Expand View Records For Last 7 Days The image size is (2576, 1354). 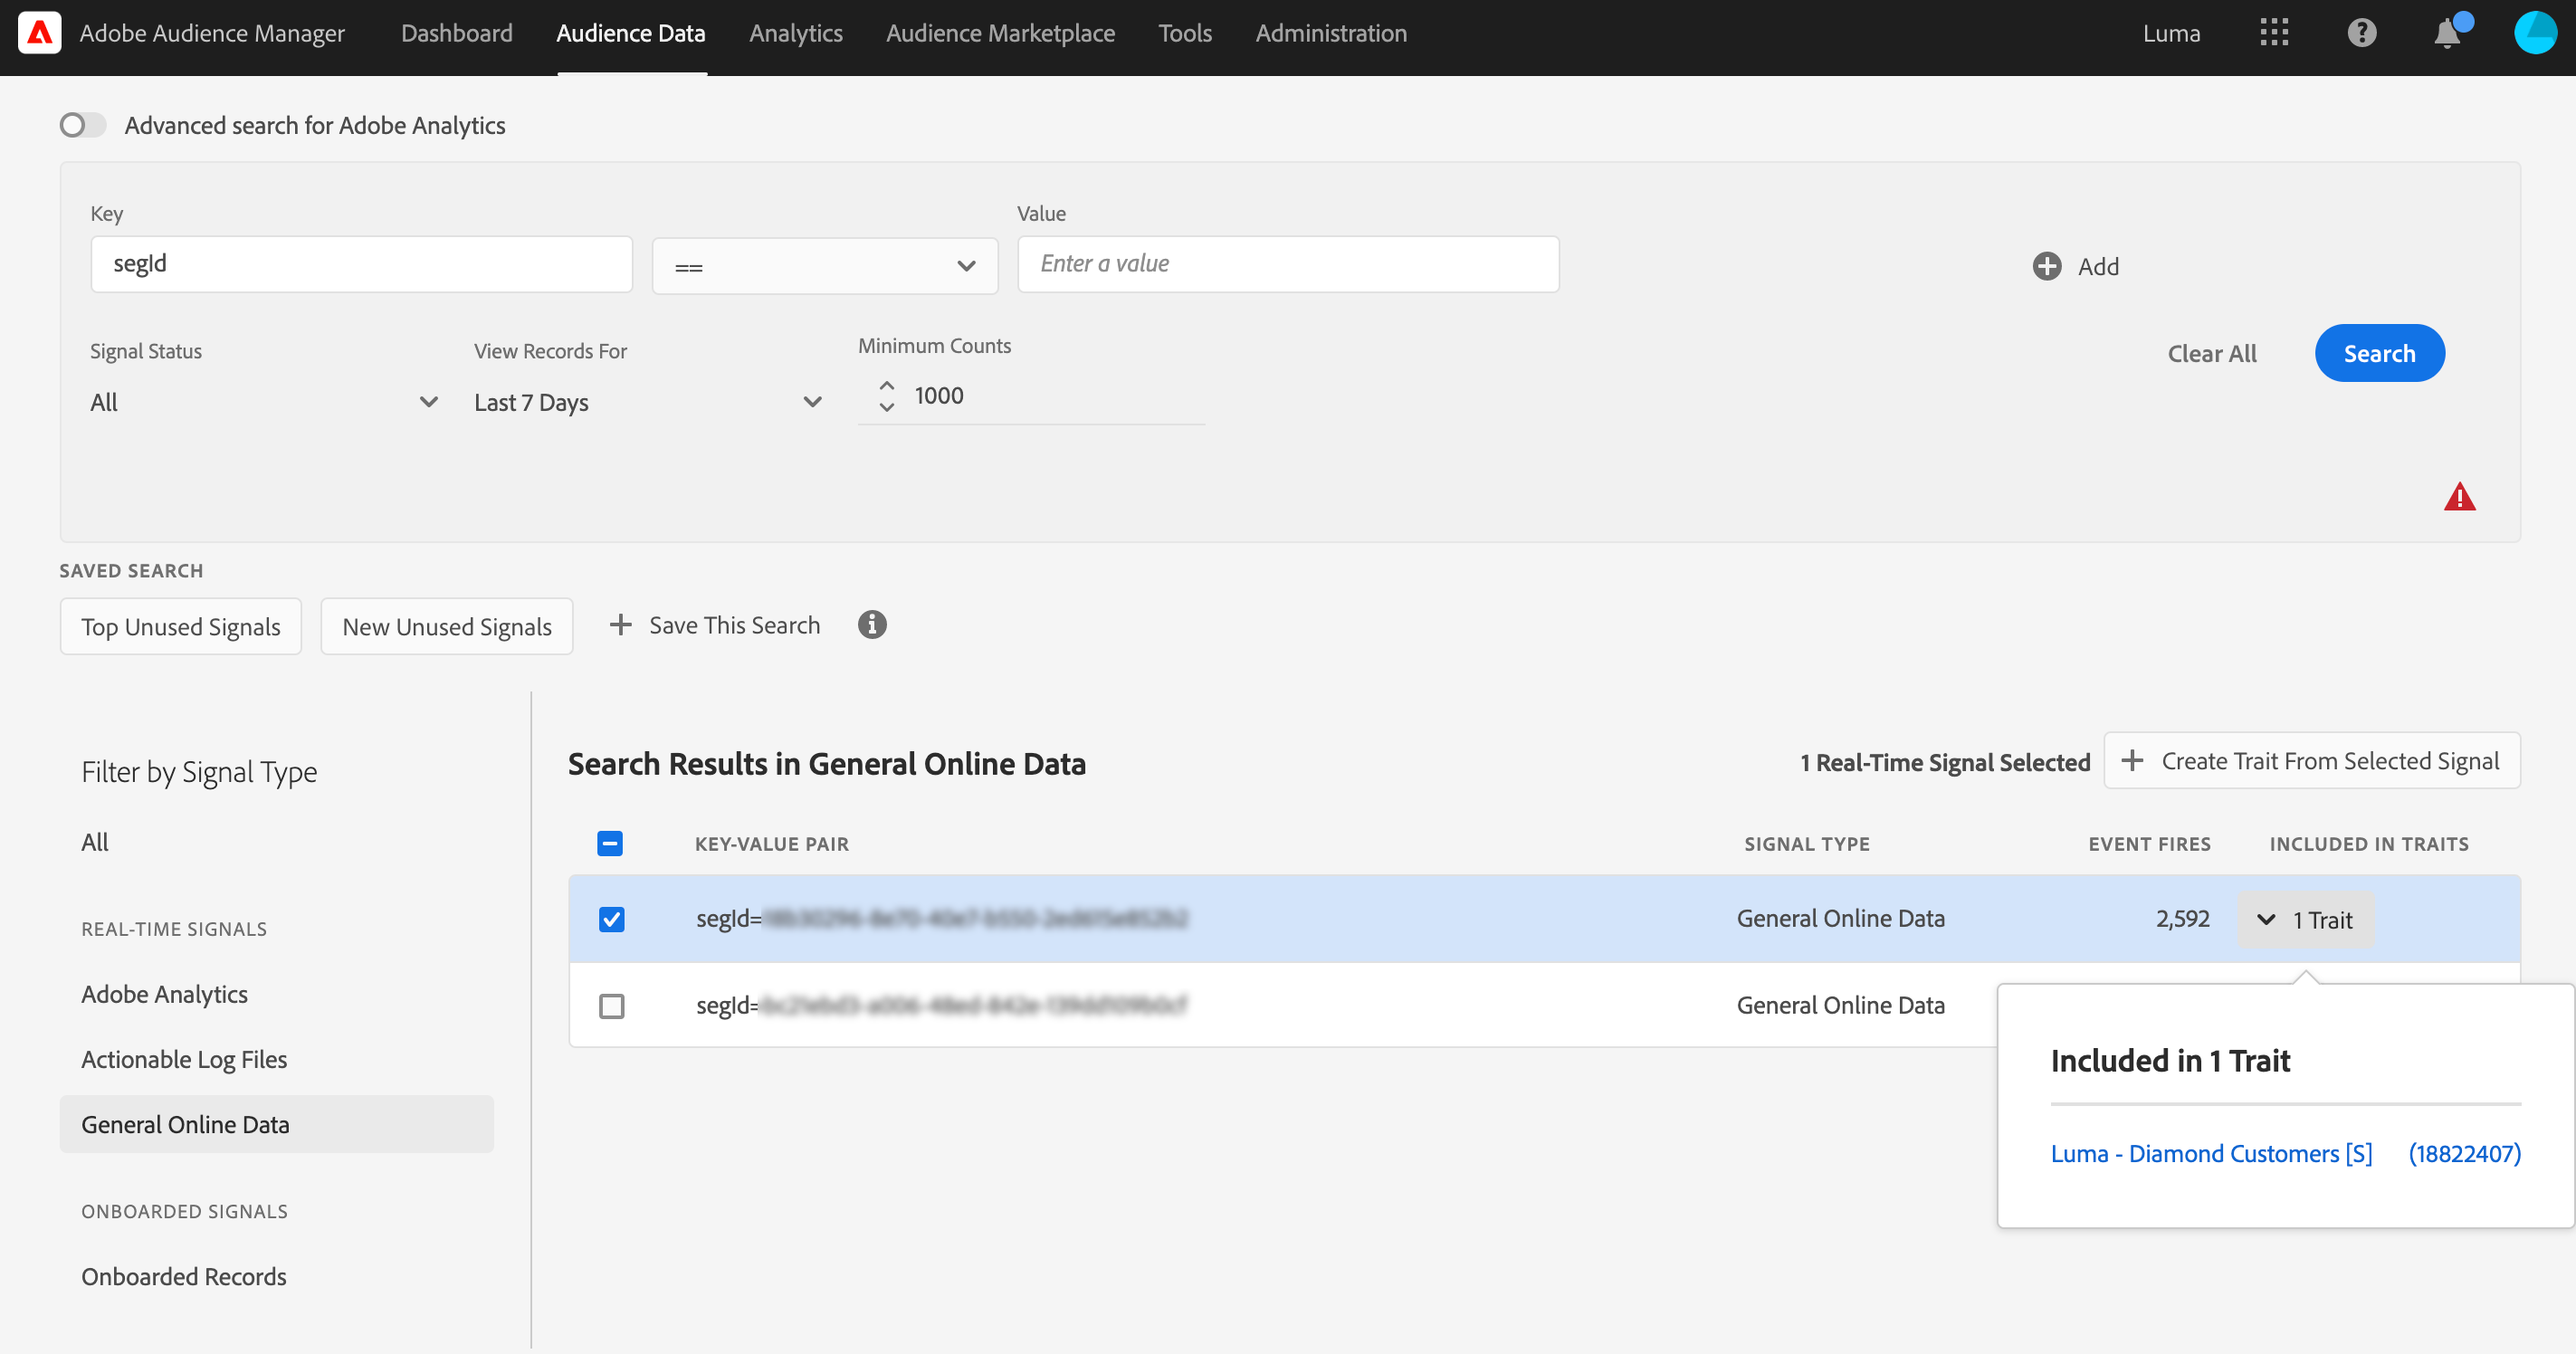(x=648, y=402)
